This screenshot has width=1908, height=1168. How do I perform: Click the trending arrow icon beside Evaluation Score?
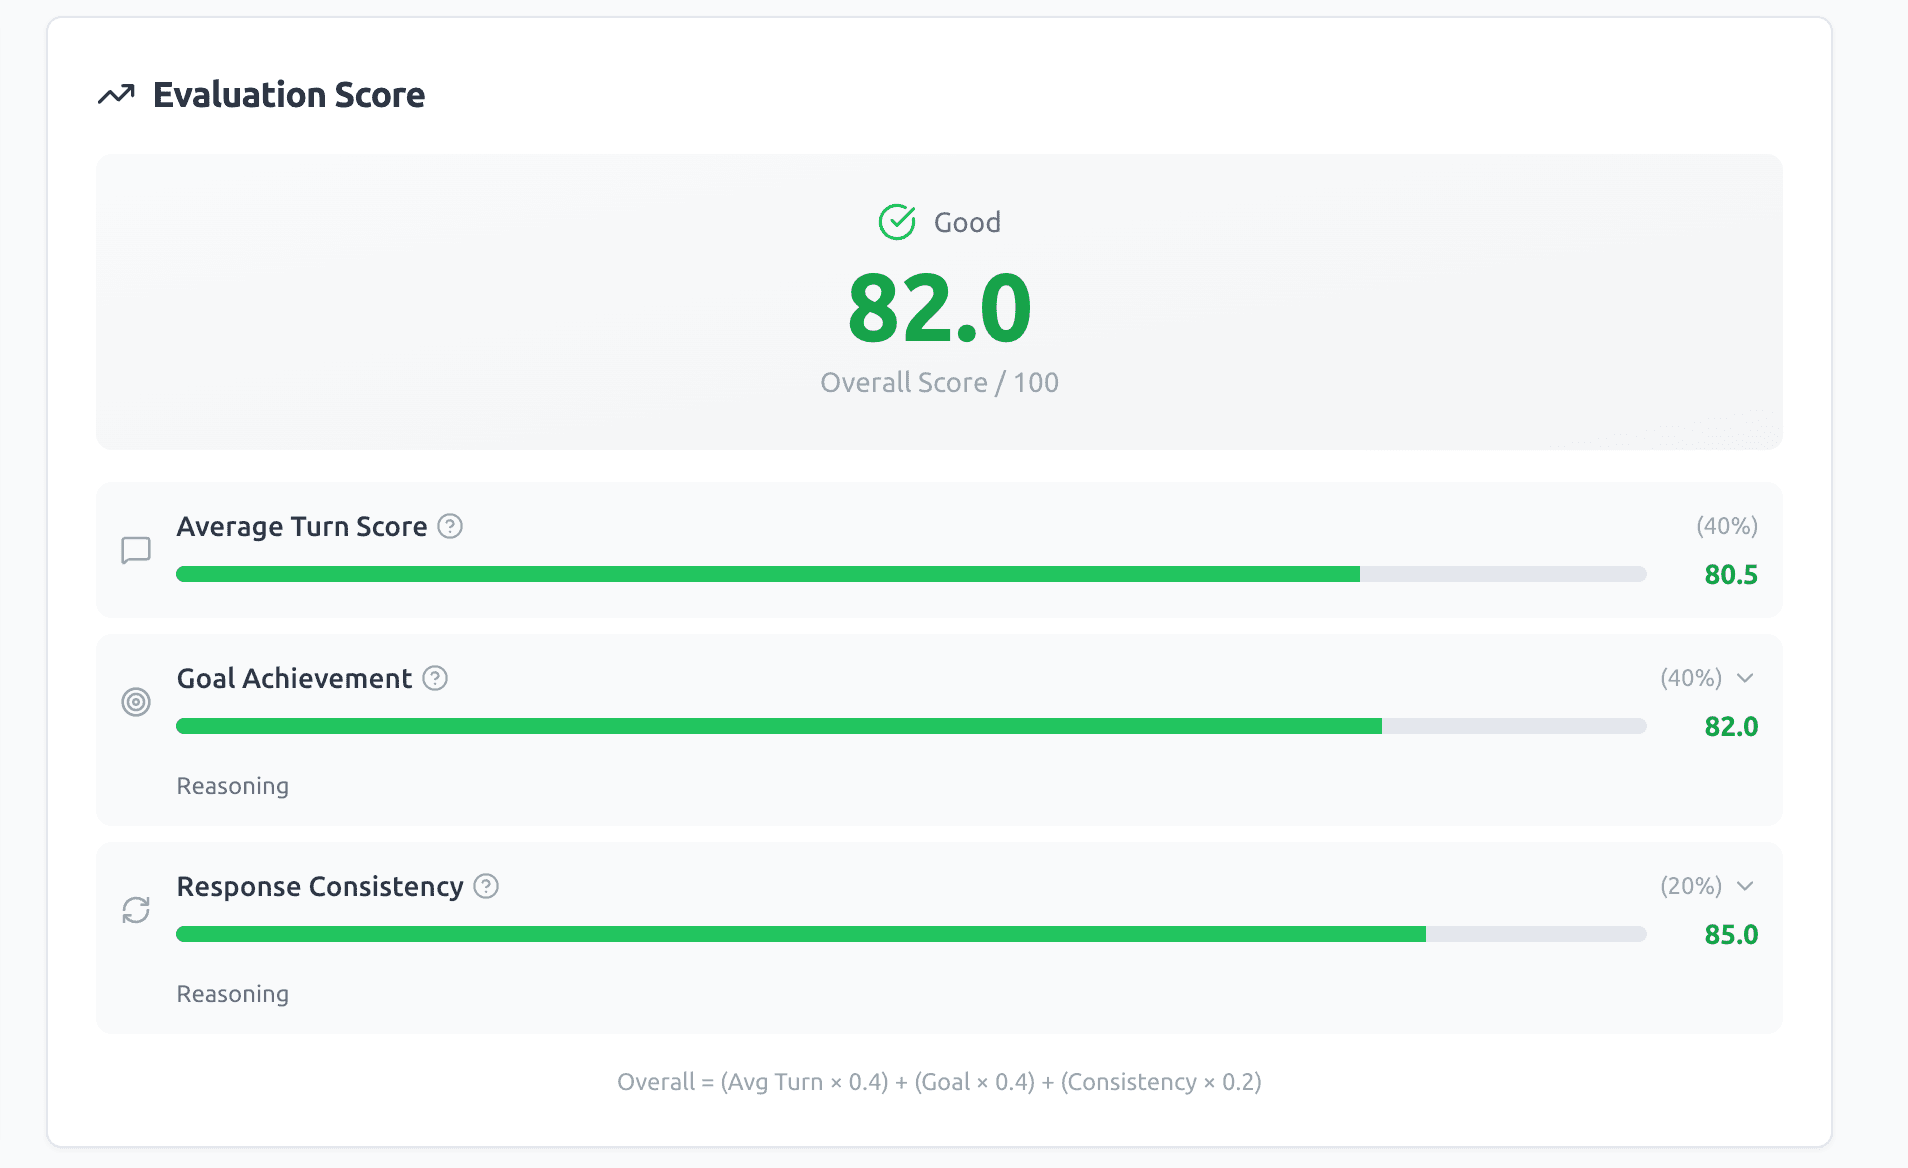click(117, 94)
